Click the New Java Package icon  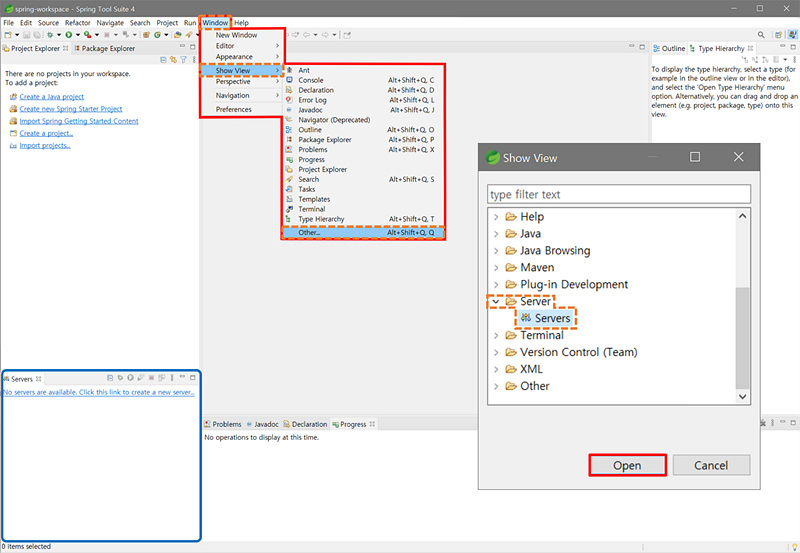click(x=146, y=35)
